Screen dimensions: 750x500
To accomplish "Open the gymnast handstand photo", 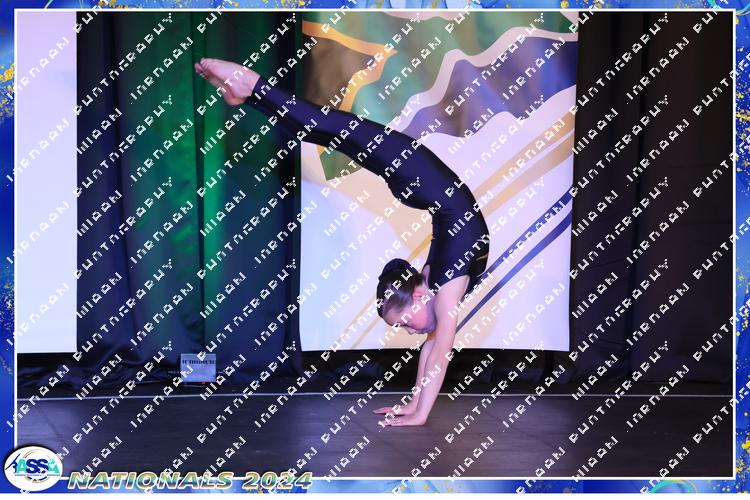I will coord(375,244).
